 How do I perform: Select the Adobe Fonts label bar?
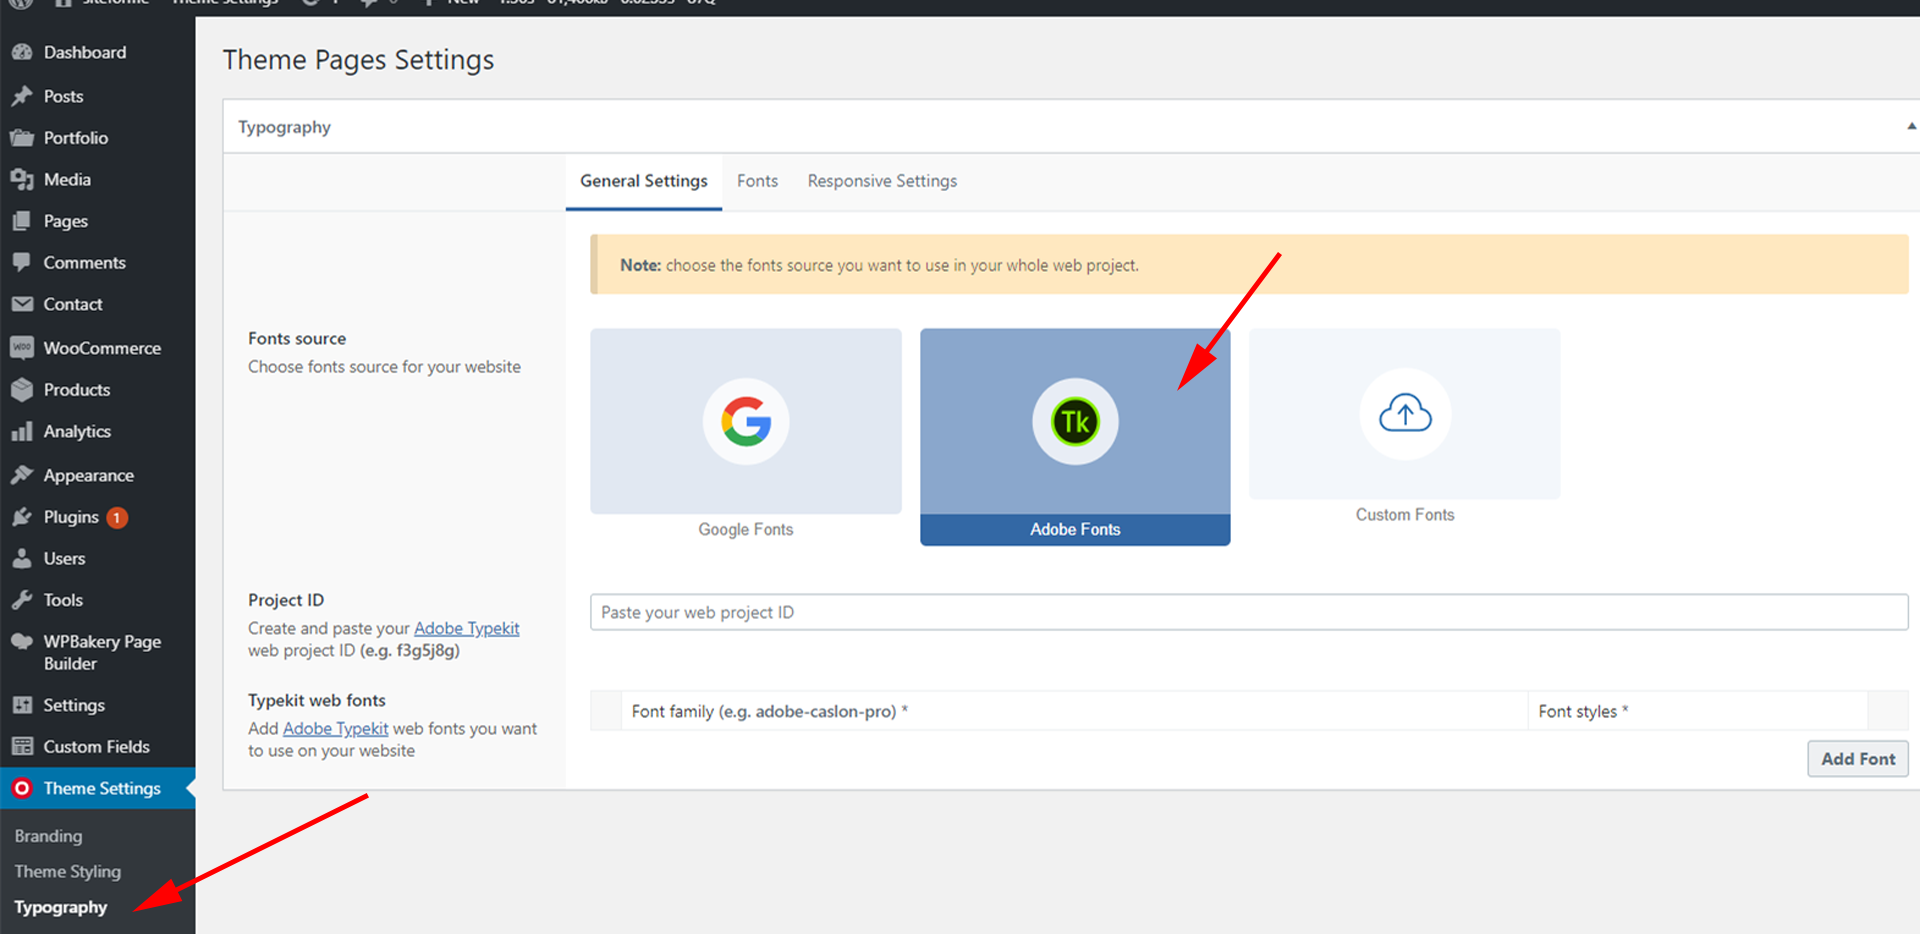tap(1075, 530)
